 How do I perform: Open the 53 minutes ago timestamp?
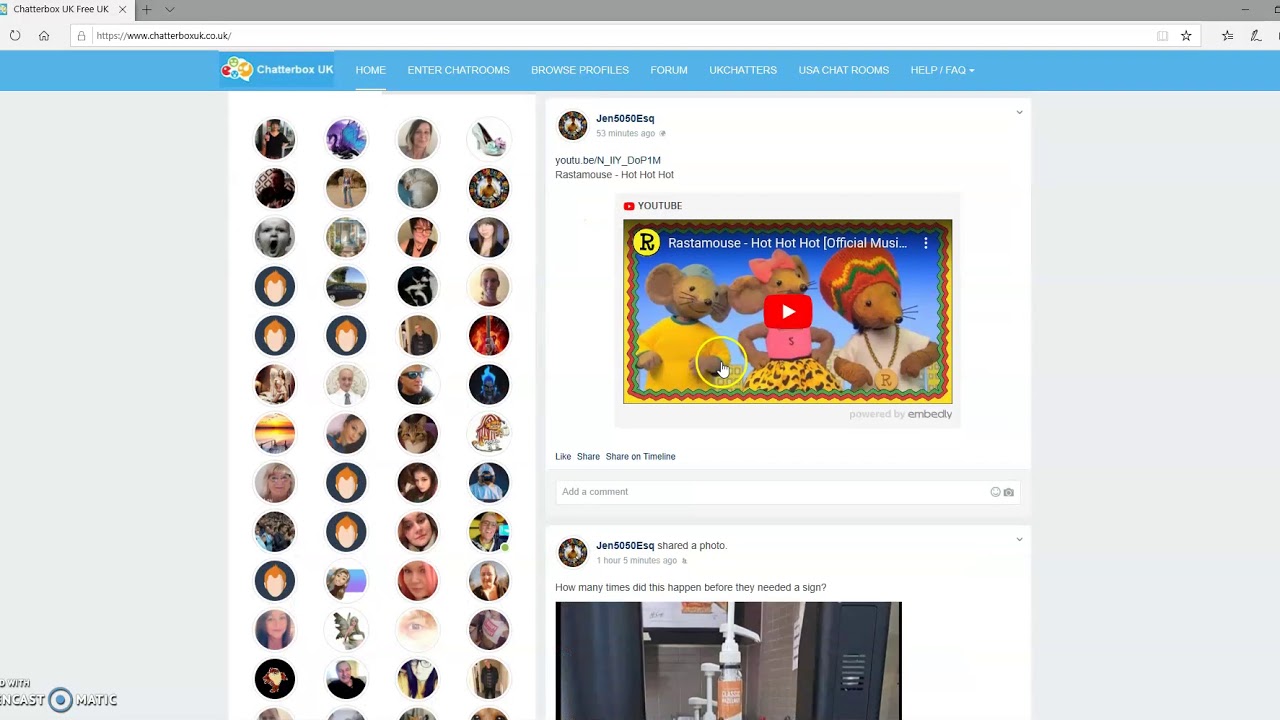click(x=625, y=133)
